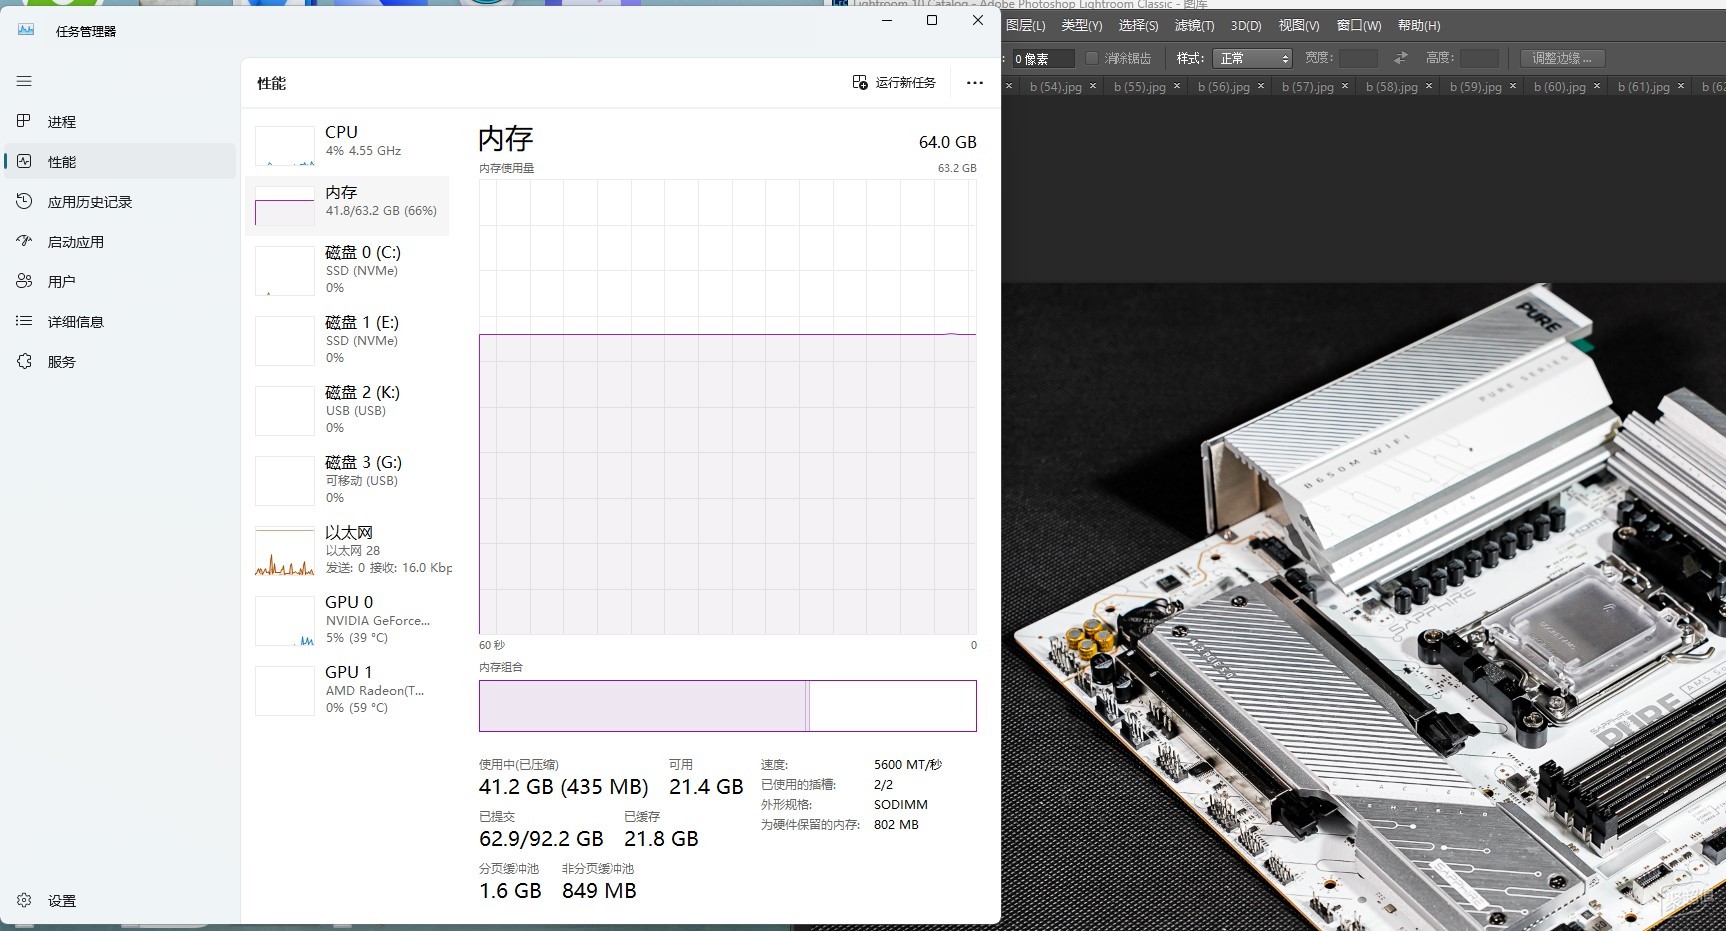Open Photoshop 选择(S) menu
This screenshot has width=1726, height=931.
[1138, 26]
